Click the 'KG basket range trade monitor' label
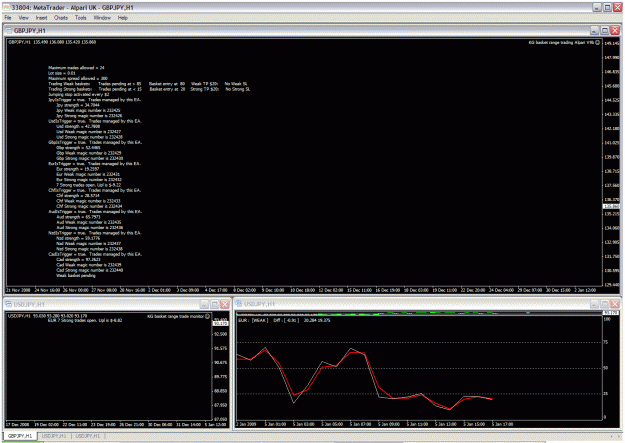The height and width of the screenshot is (443, 625). coord(175,316)
